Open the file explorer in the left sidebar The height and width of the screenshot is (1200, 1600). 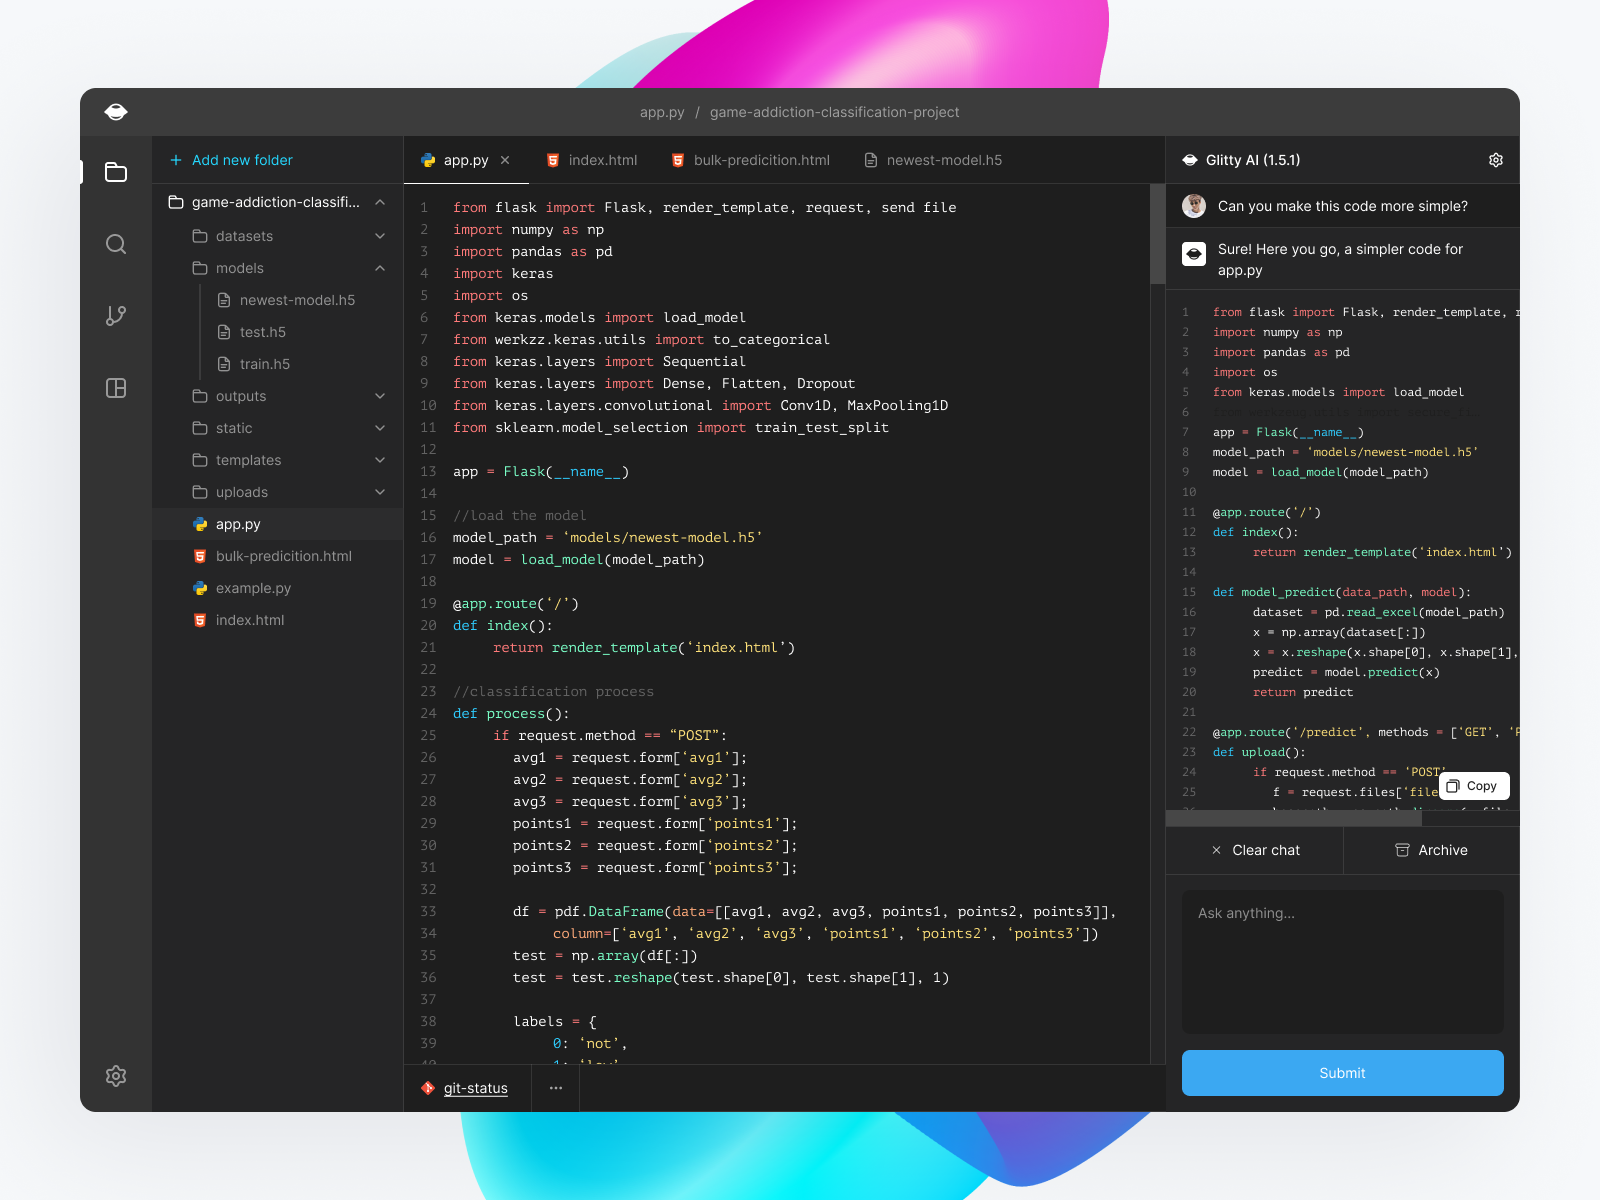pos(116,172)
